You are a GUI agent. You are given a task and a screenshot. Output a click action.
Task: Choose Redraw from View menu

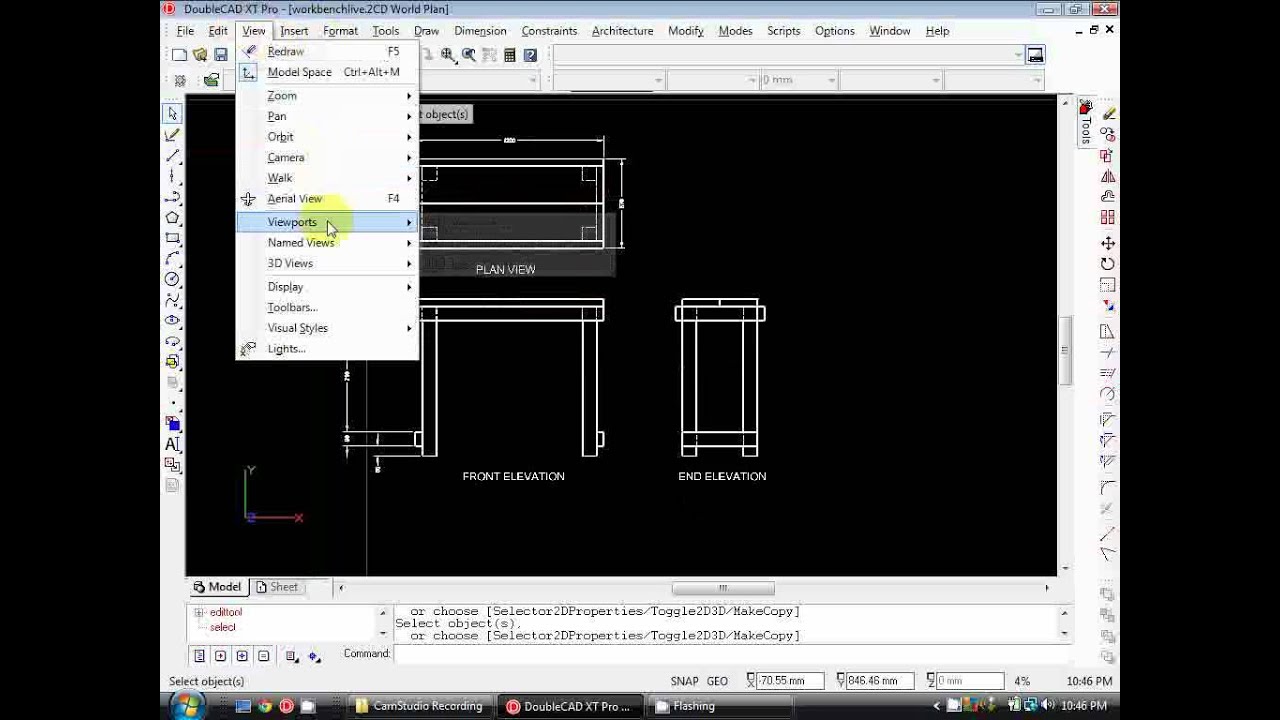click(x=327, y=51)
